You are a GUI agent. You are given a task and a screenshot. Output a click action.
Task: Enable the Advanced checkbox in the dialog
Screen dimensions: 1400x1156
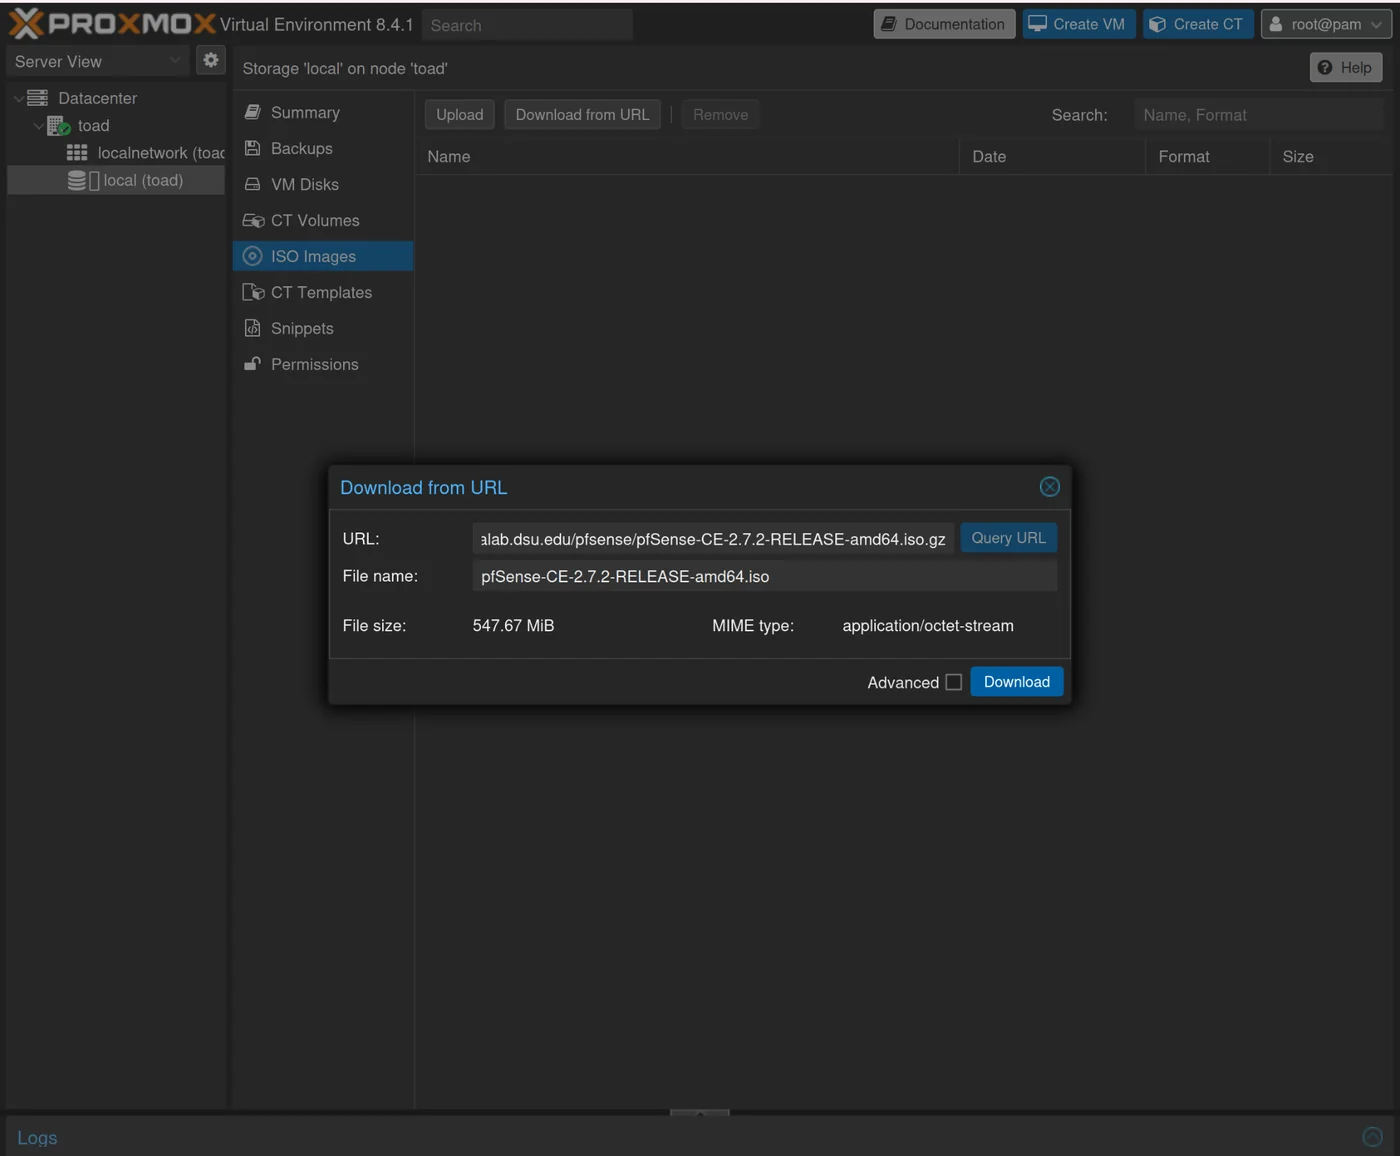[953, 681]
